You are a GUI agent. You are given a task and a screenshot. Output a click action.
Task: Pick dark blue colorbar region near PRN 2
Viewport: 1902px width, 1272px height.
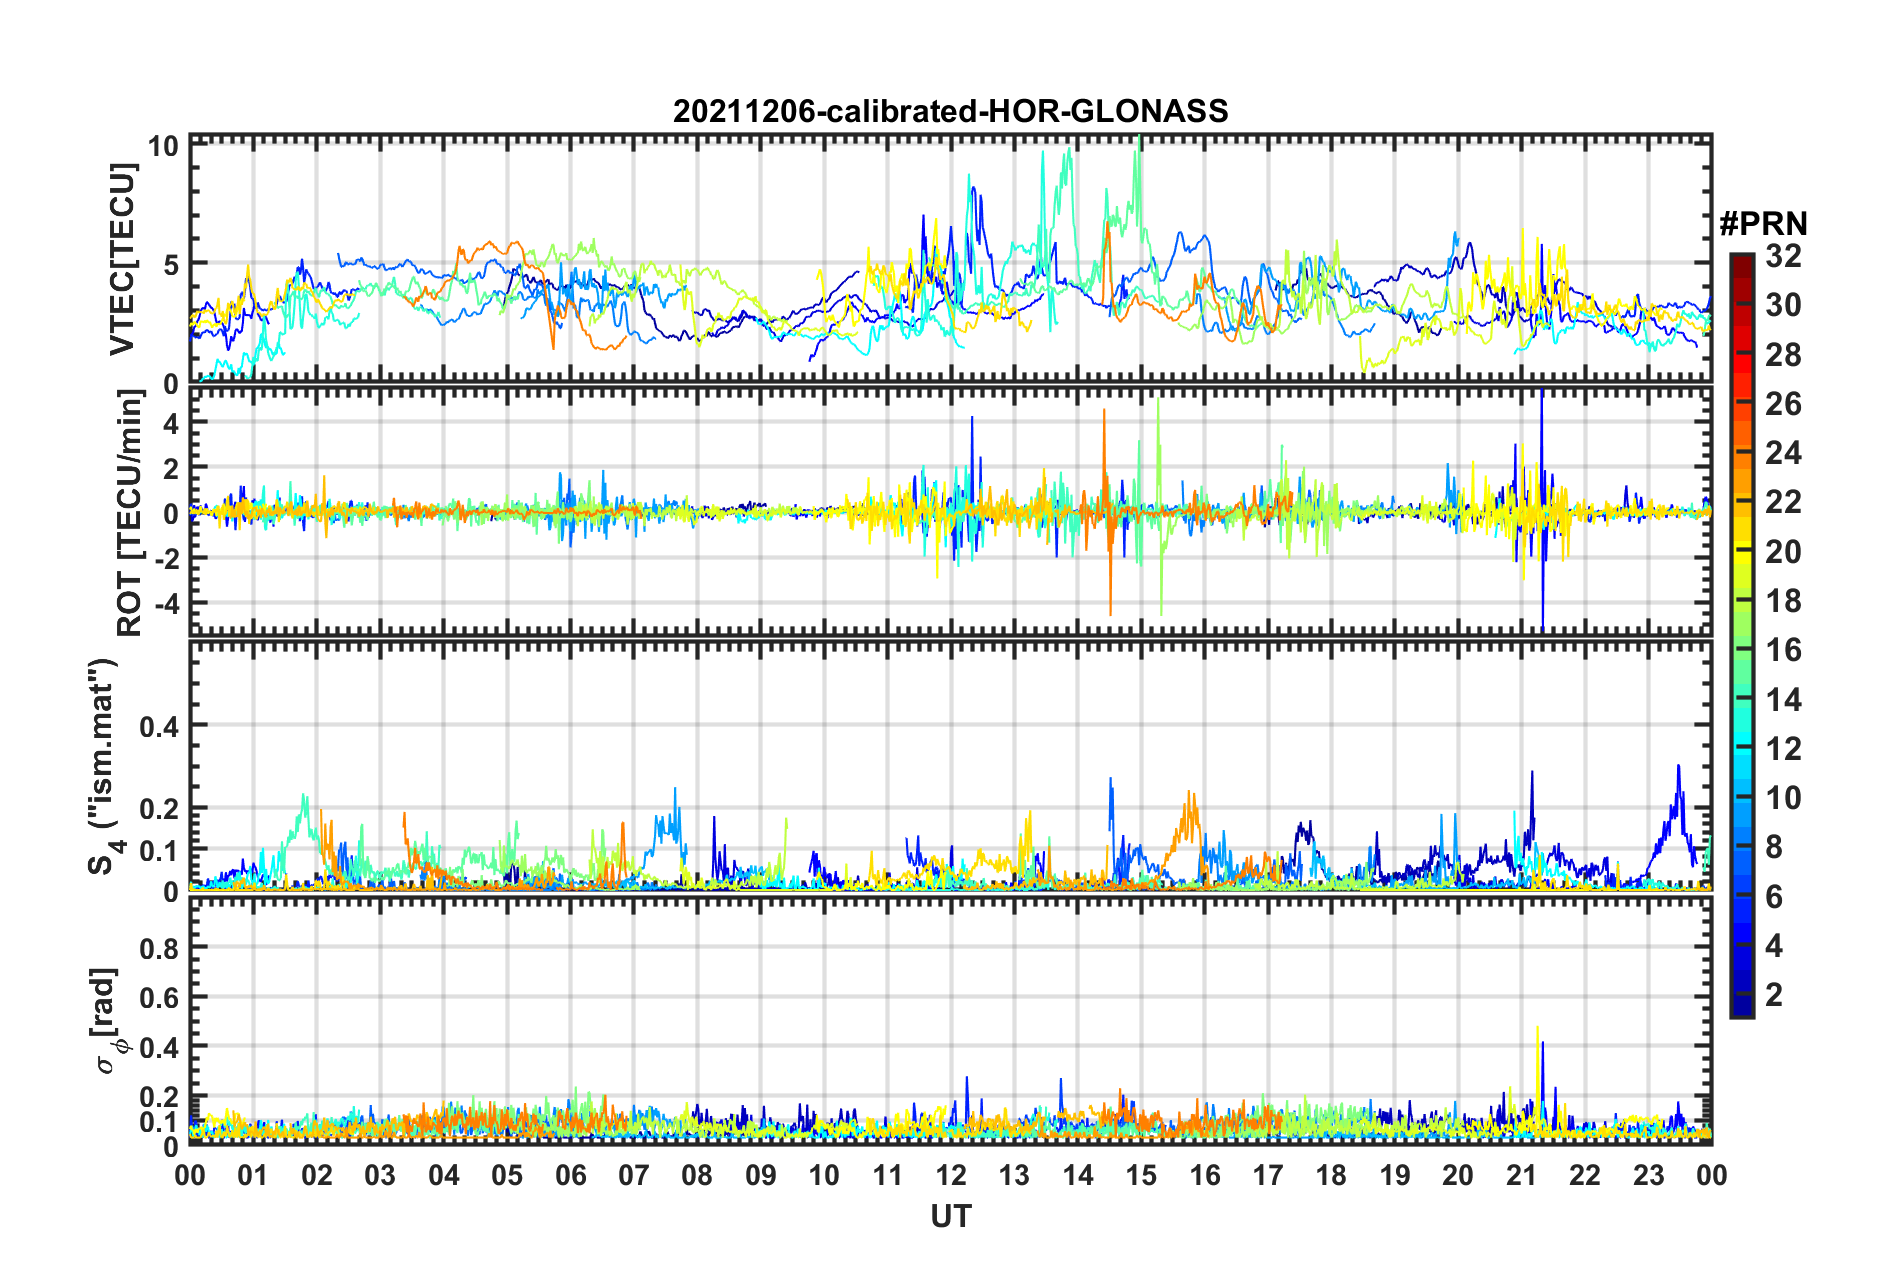(1741, 994)
